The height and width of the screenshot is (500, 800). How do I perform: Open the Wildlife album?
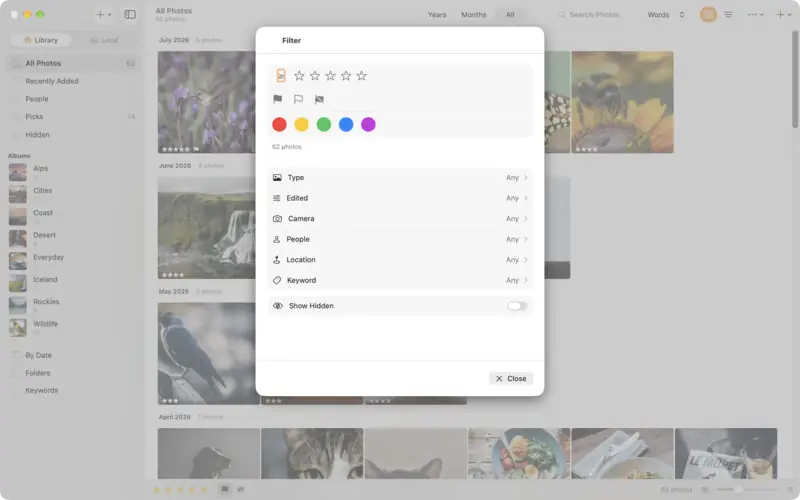click(73, 328)
